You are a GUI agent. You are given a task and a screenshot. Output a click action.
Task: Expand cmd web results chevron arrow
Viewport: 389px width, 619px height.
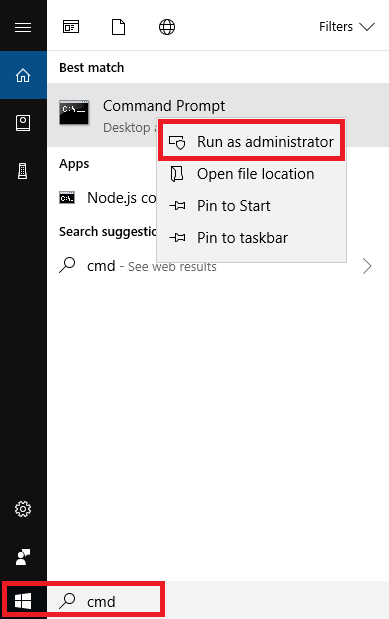coord(367,266)
